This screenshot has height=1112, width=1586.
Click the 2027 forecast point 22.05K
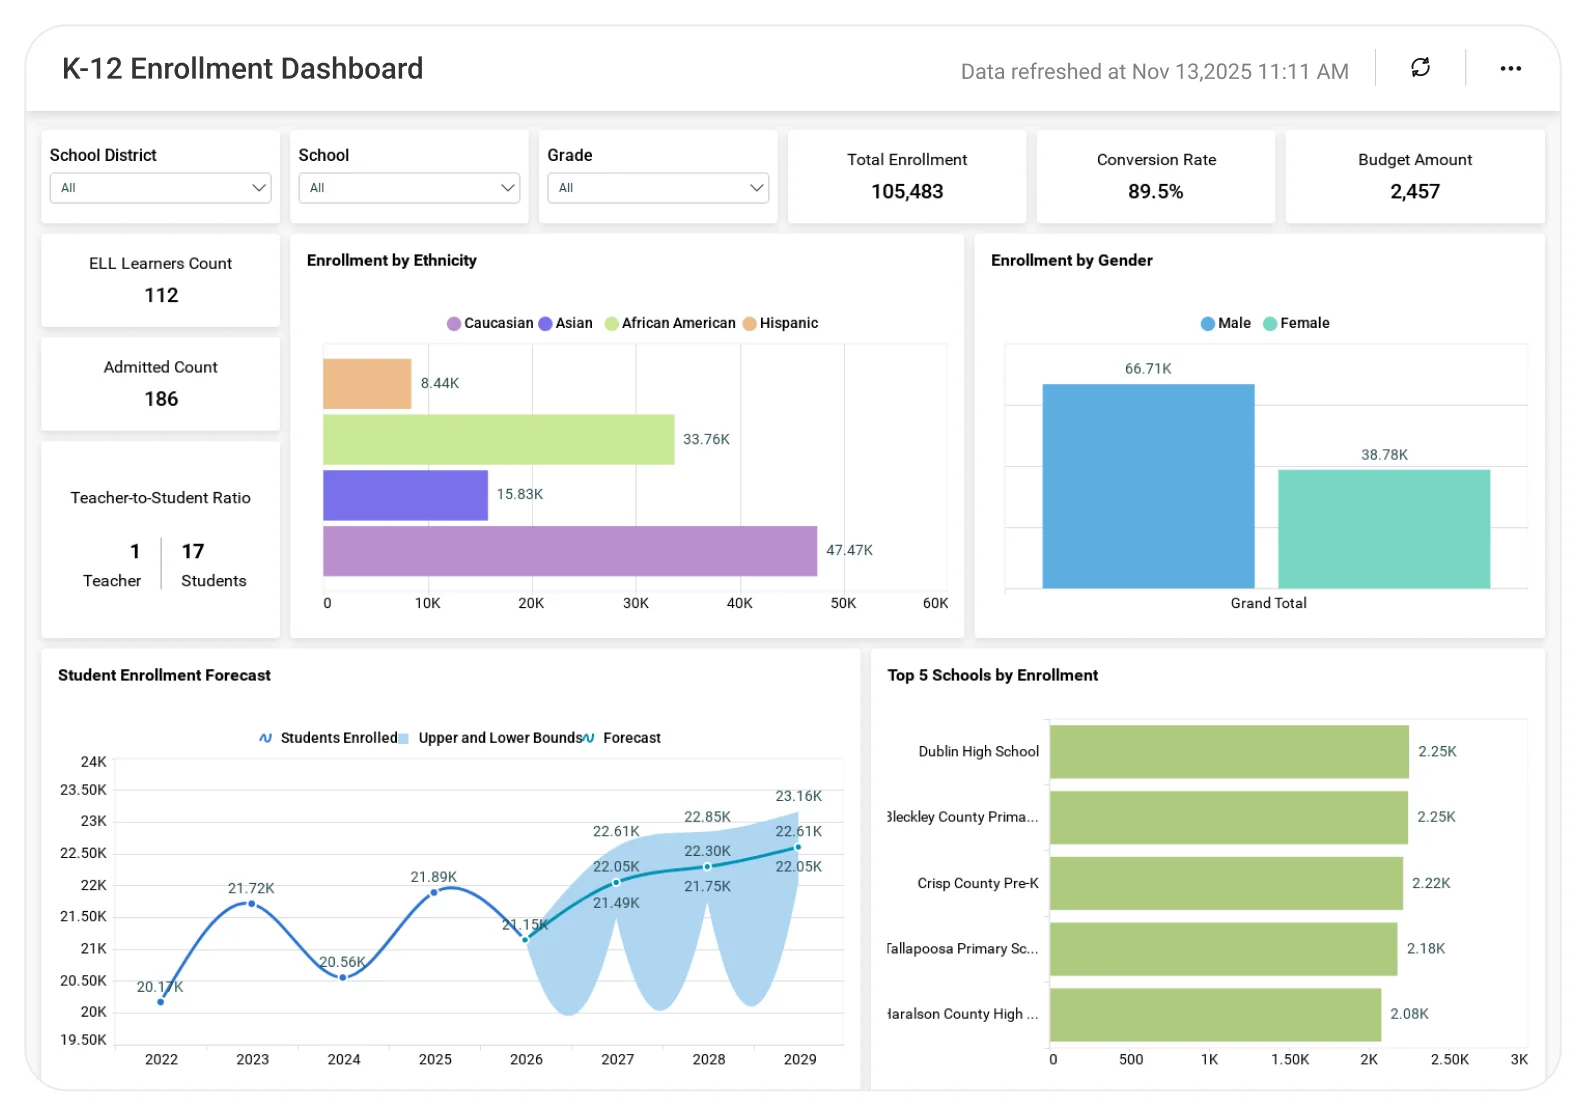[616, 882]
